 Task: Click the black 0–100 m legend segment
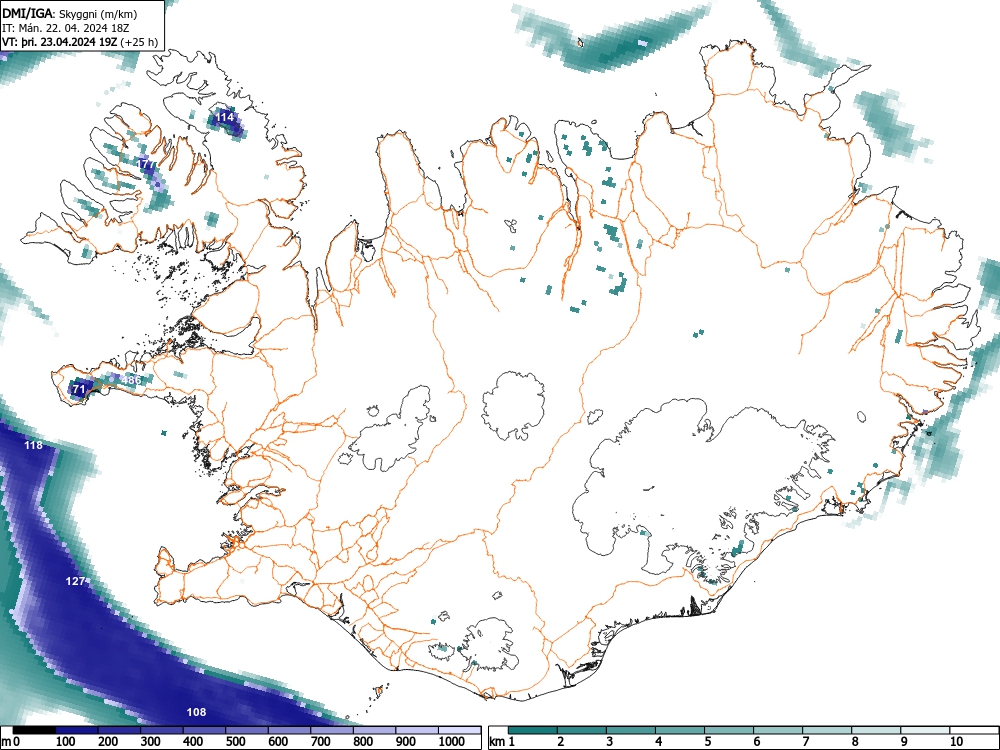click(34, 730)
